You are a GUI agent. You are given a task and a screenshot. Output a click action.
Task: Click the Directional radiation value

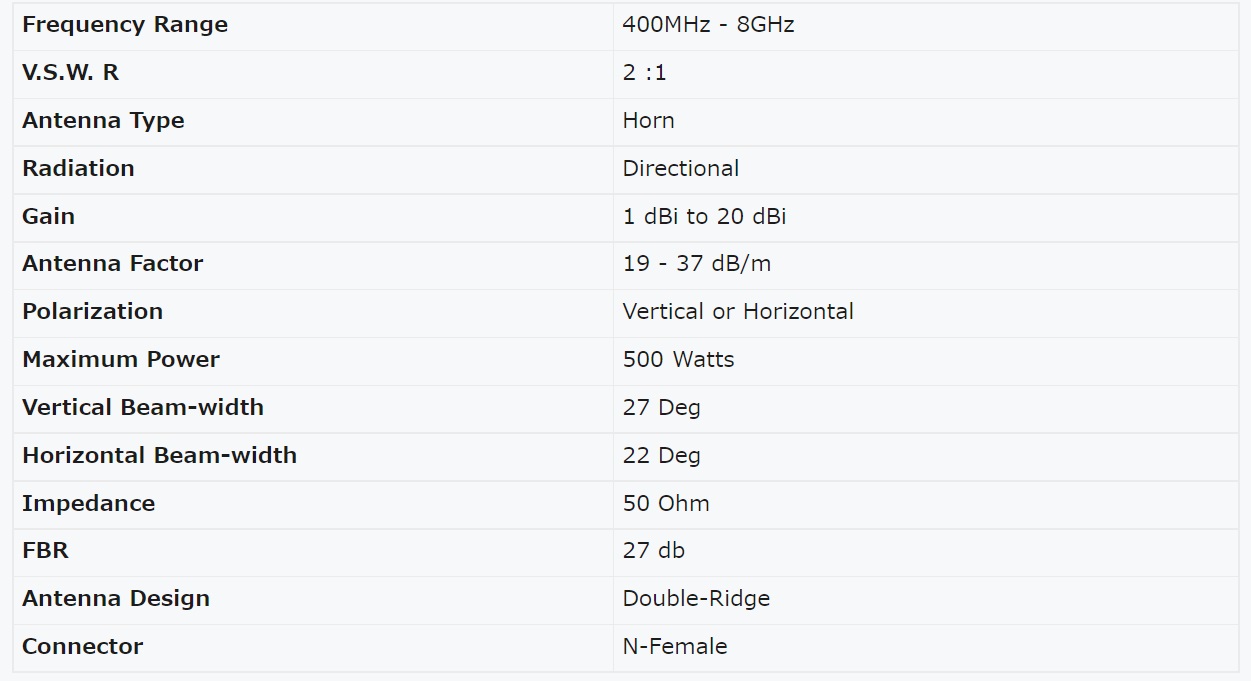click(680, 168)
